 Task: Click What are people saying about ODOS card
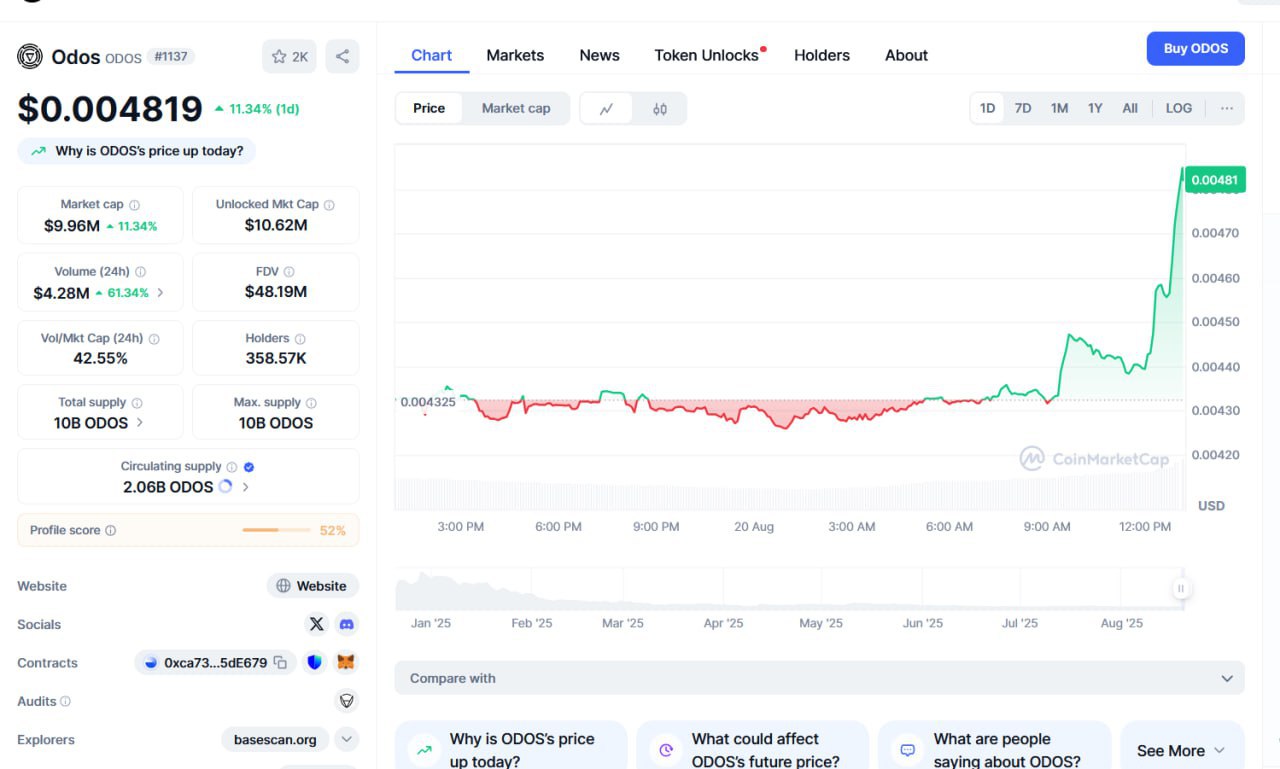click(x=994, y=747)
